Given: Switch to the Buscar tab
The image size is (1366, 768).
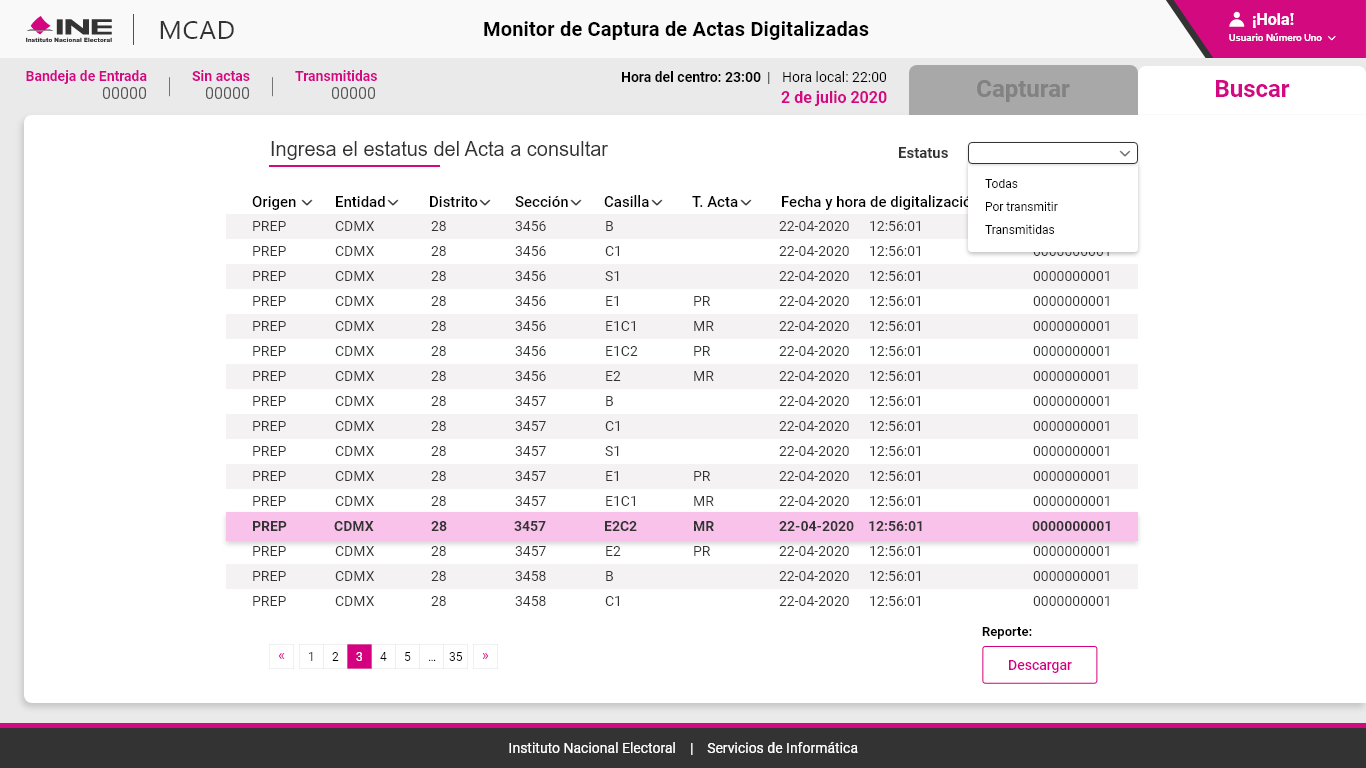Looking at the screenshot, I should click(x=1252, y=89).
